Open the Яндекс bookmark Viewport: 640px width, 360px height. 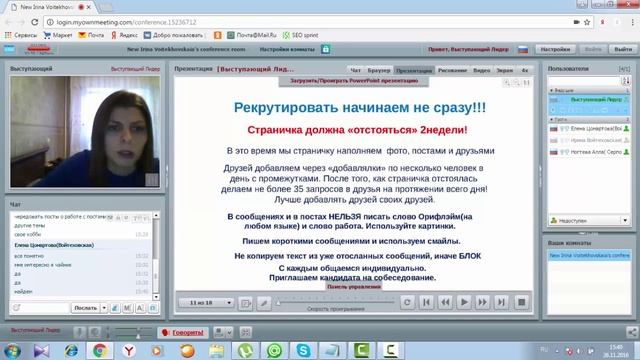click(x=125, y=35)
